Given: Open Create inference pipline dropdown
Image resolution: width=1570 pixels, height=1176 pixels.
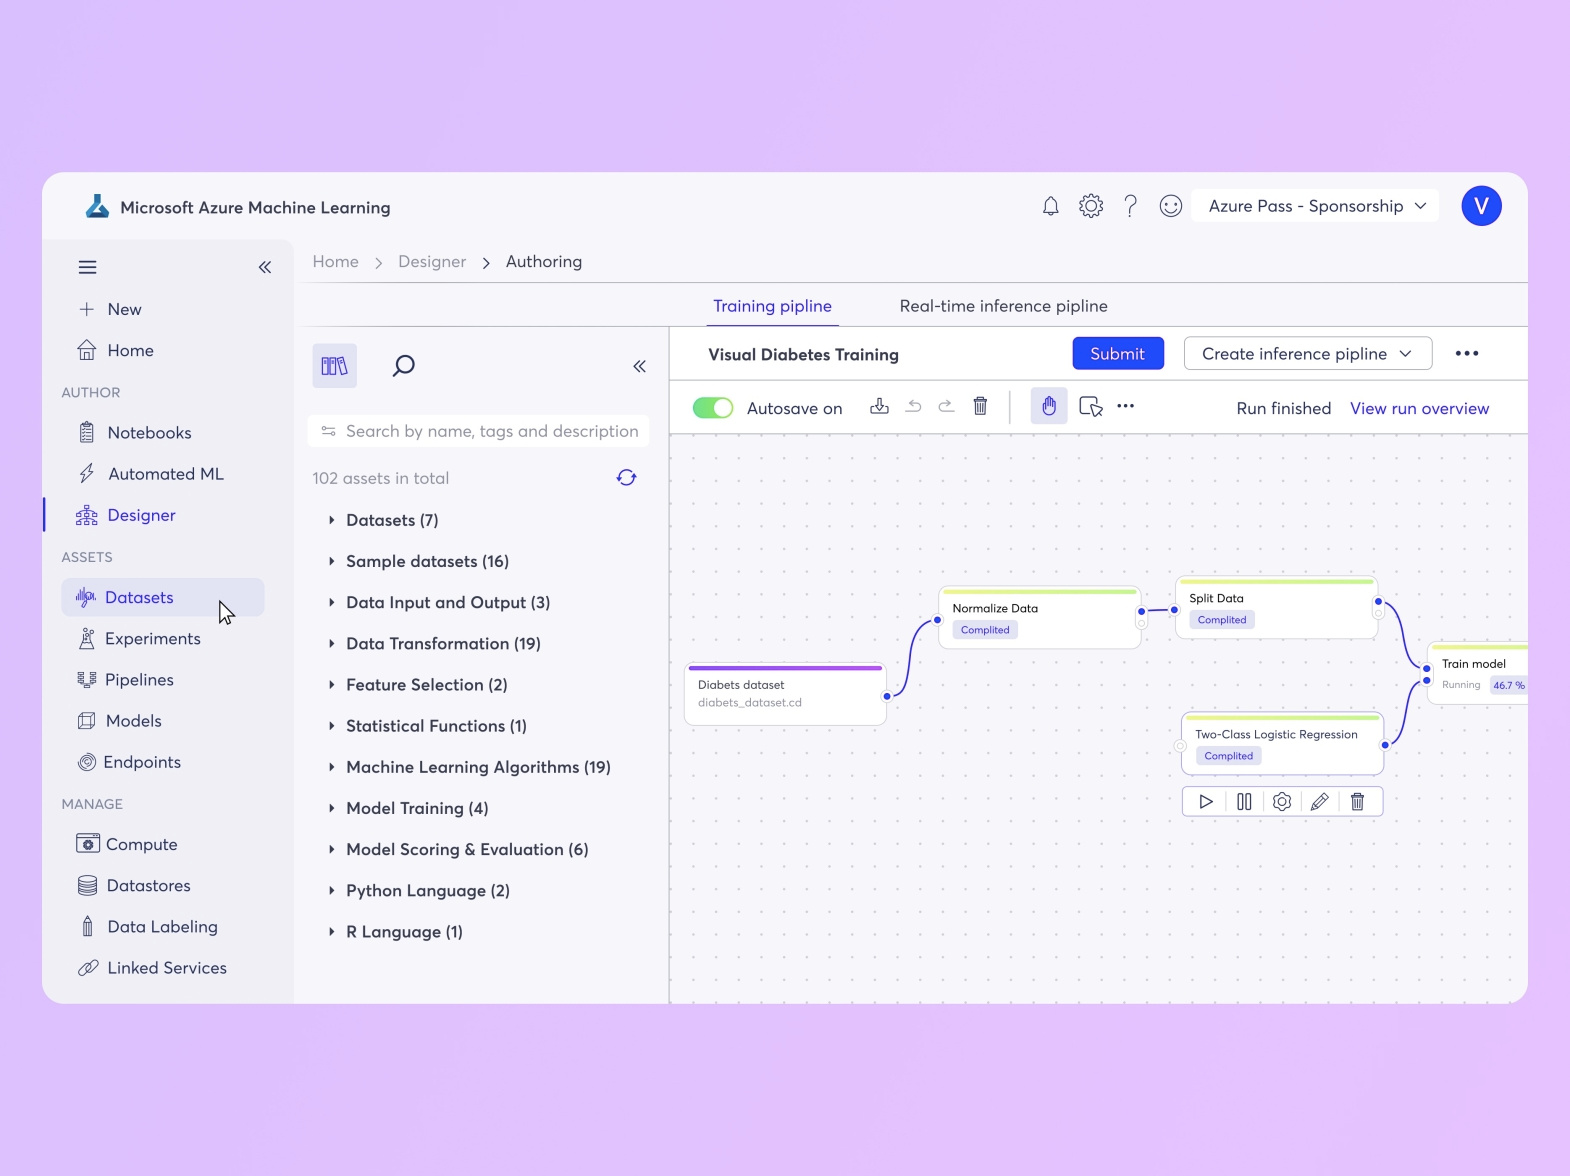Looking at the screenshot, I should point(1308,354).
